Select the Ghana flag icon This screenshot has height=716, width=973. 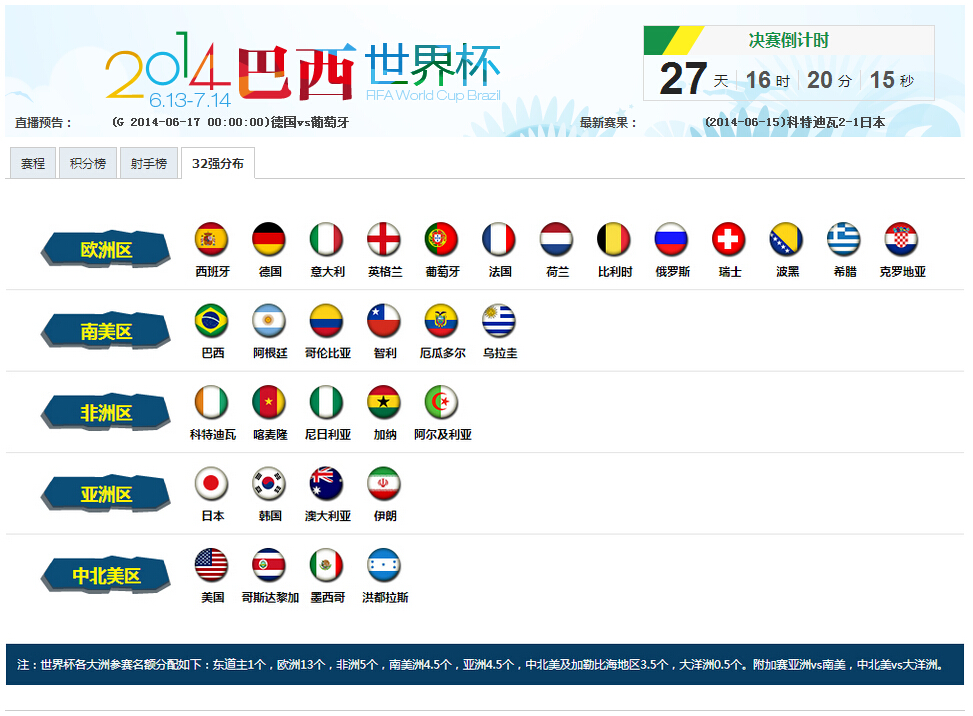click(x=383, y=404)
